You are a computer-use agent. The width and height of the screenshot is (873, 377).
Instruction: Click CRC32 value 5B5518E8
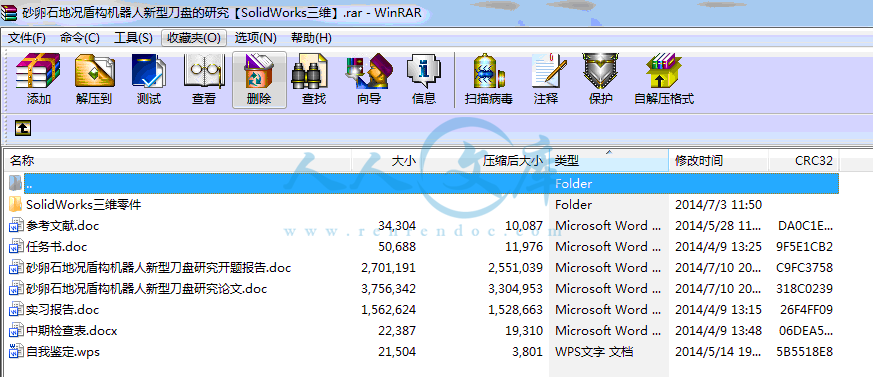click(805, 352)
